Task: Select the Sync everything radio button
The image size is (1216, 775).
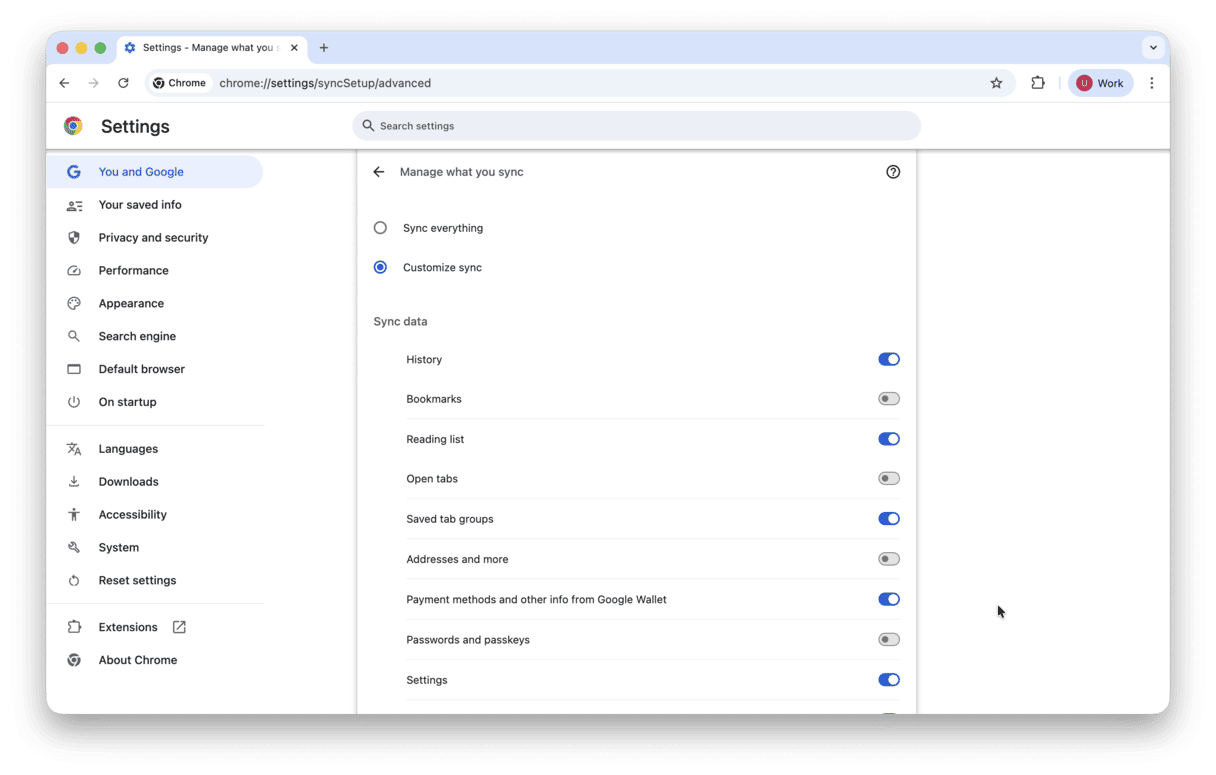Action: (380, 227)
